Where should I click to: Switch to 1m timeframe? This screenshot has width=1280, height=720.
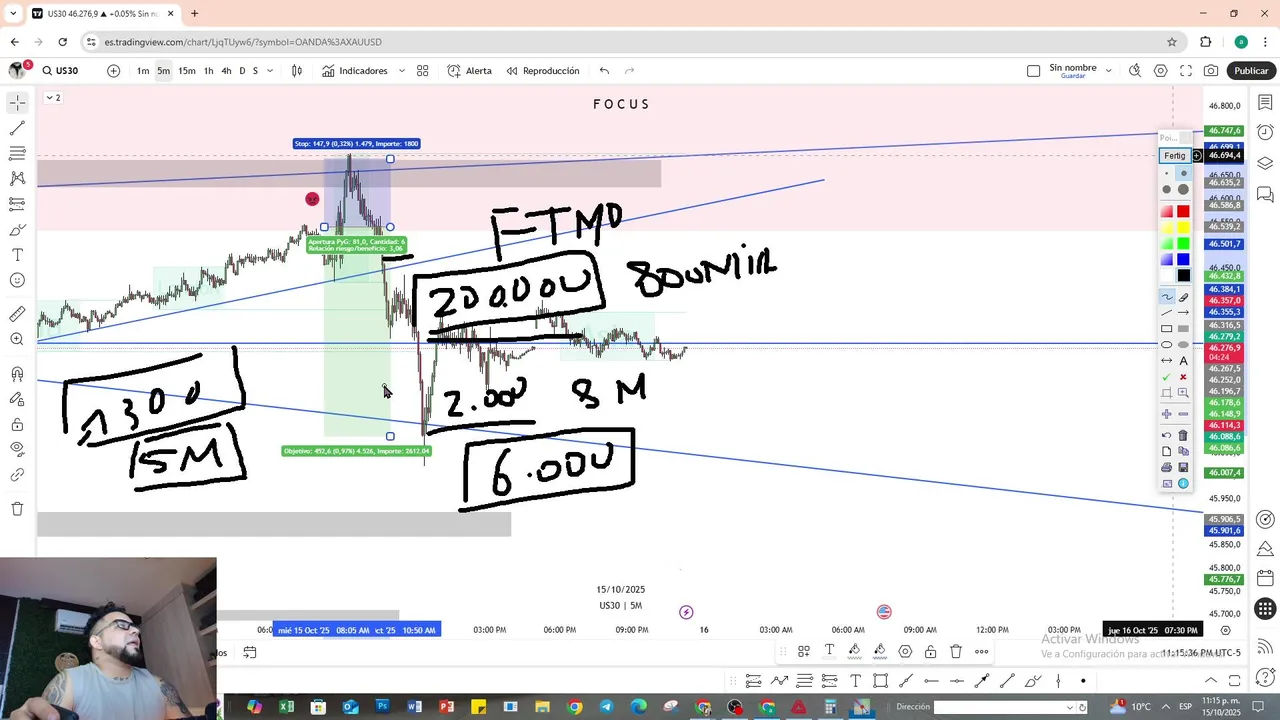coord(143,71)
